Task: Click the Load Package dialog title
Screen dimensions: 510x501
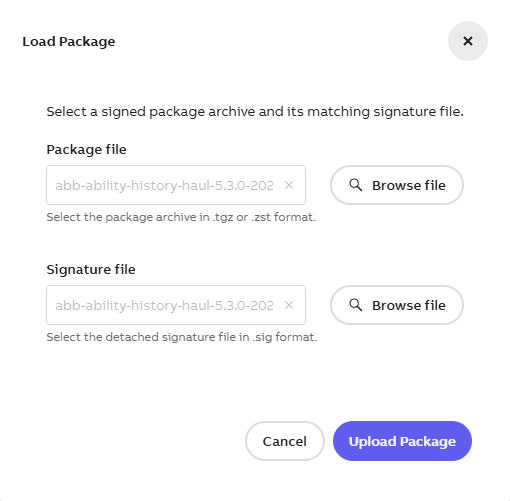Action: point(69,42)
